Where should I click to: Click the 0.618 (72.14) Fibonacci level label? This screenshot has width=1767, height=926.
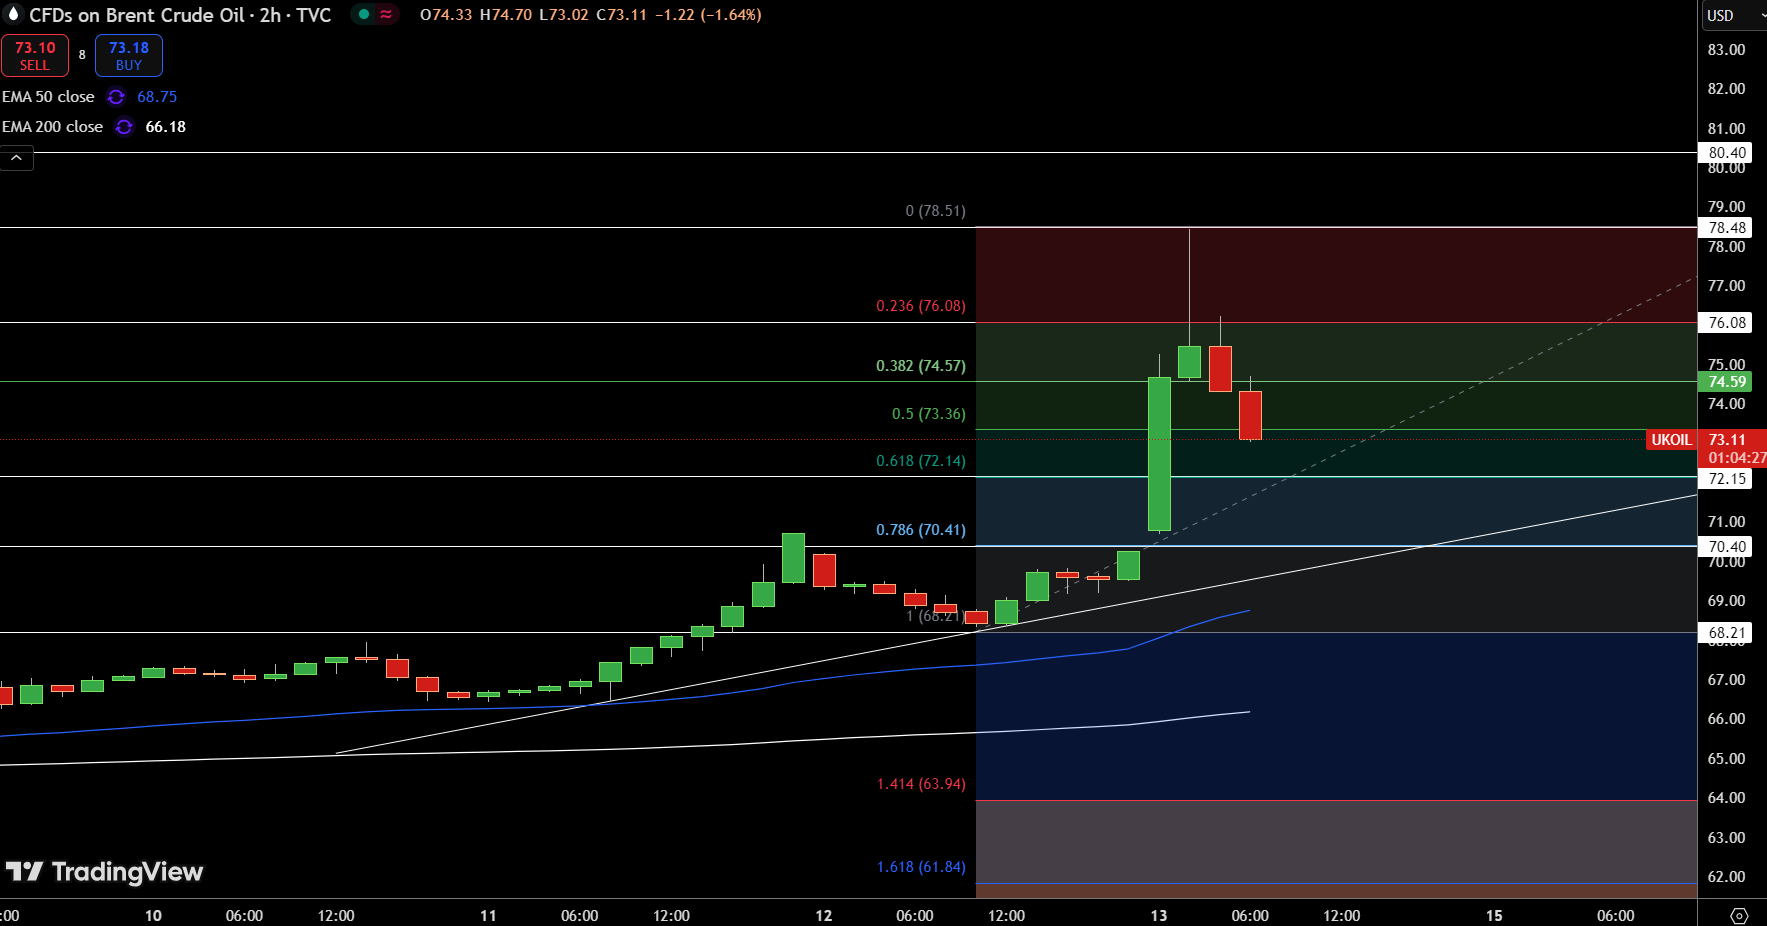pos(920,461)
